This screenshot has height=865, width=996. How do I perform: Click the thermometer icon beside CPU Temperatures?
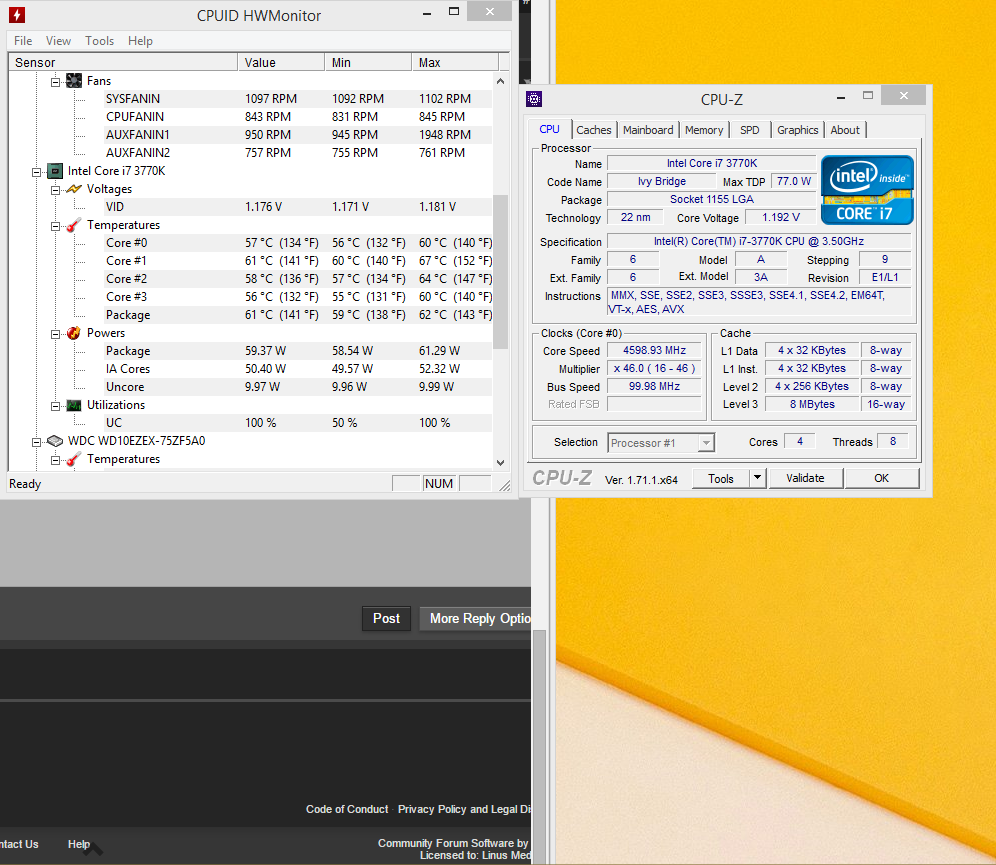74,225
